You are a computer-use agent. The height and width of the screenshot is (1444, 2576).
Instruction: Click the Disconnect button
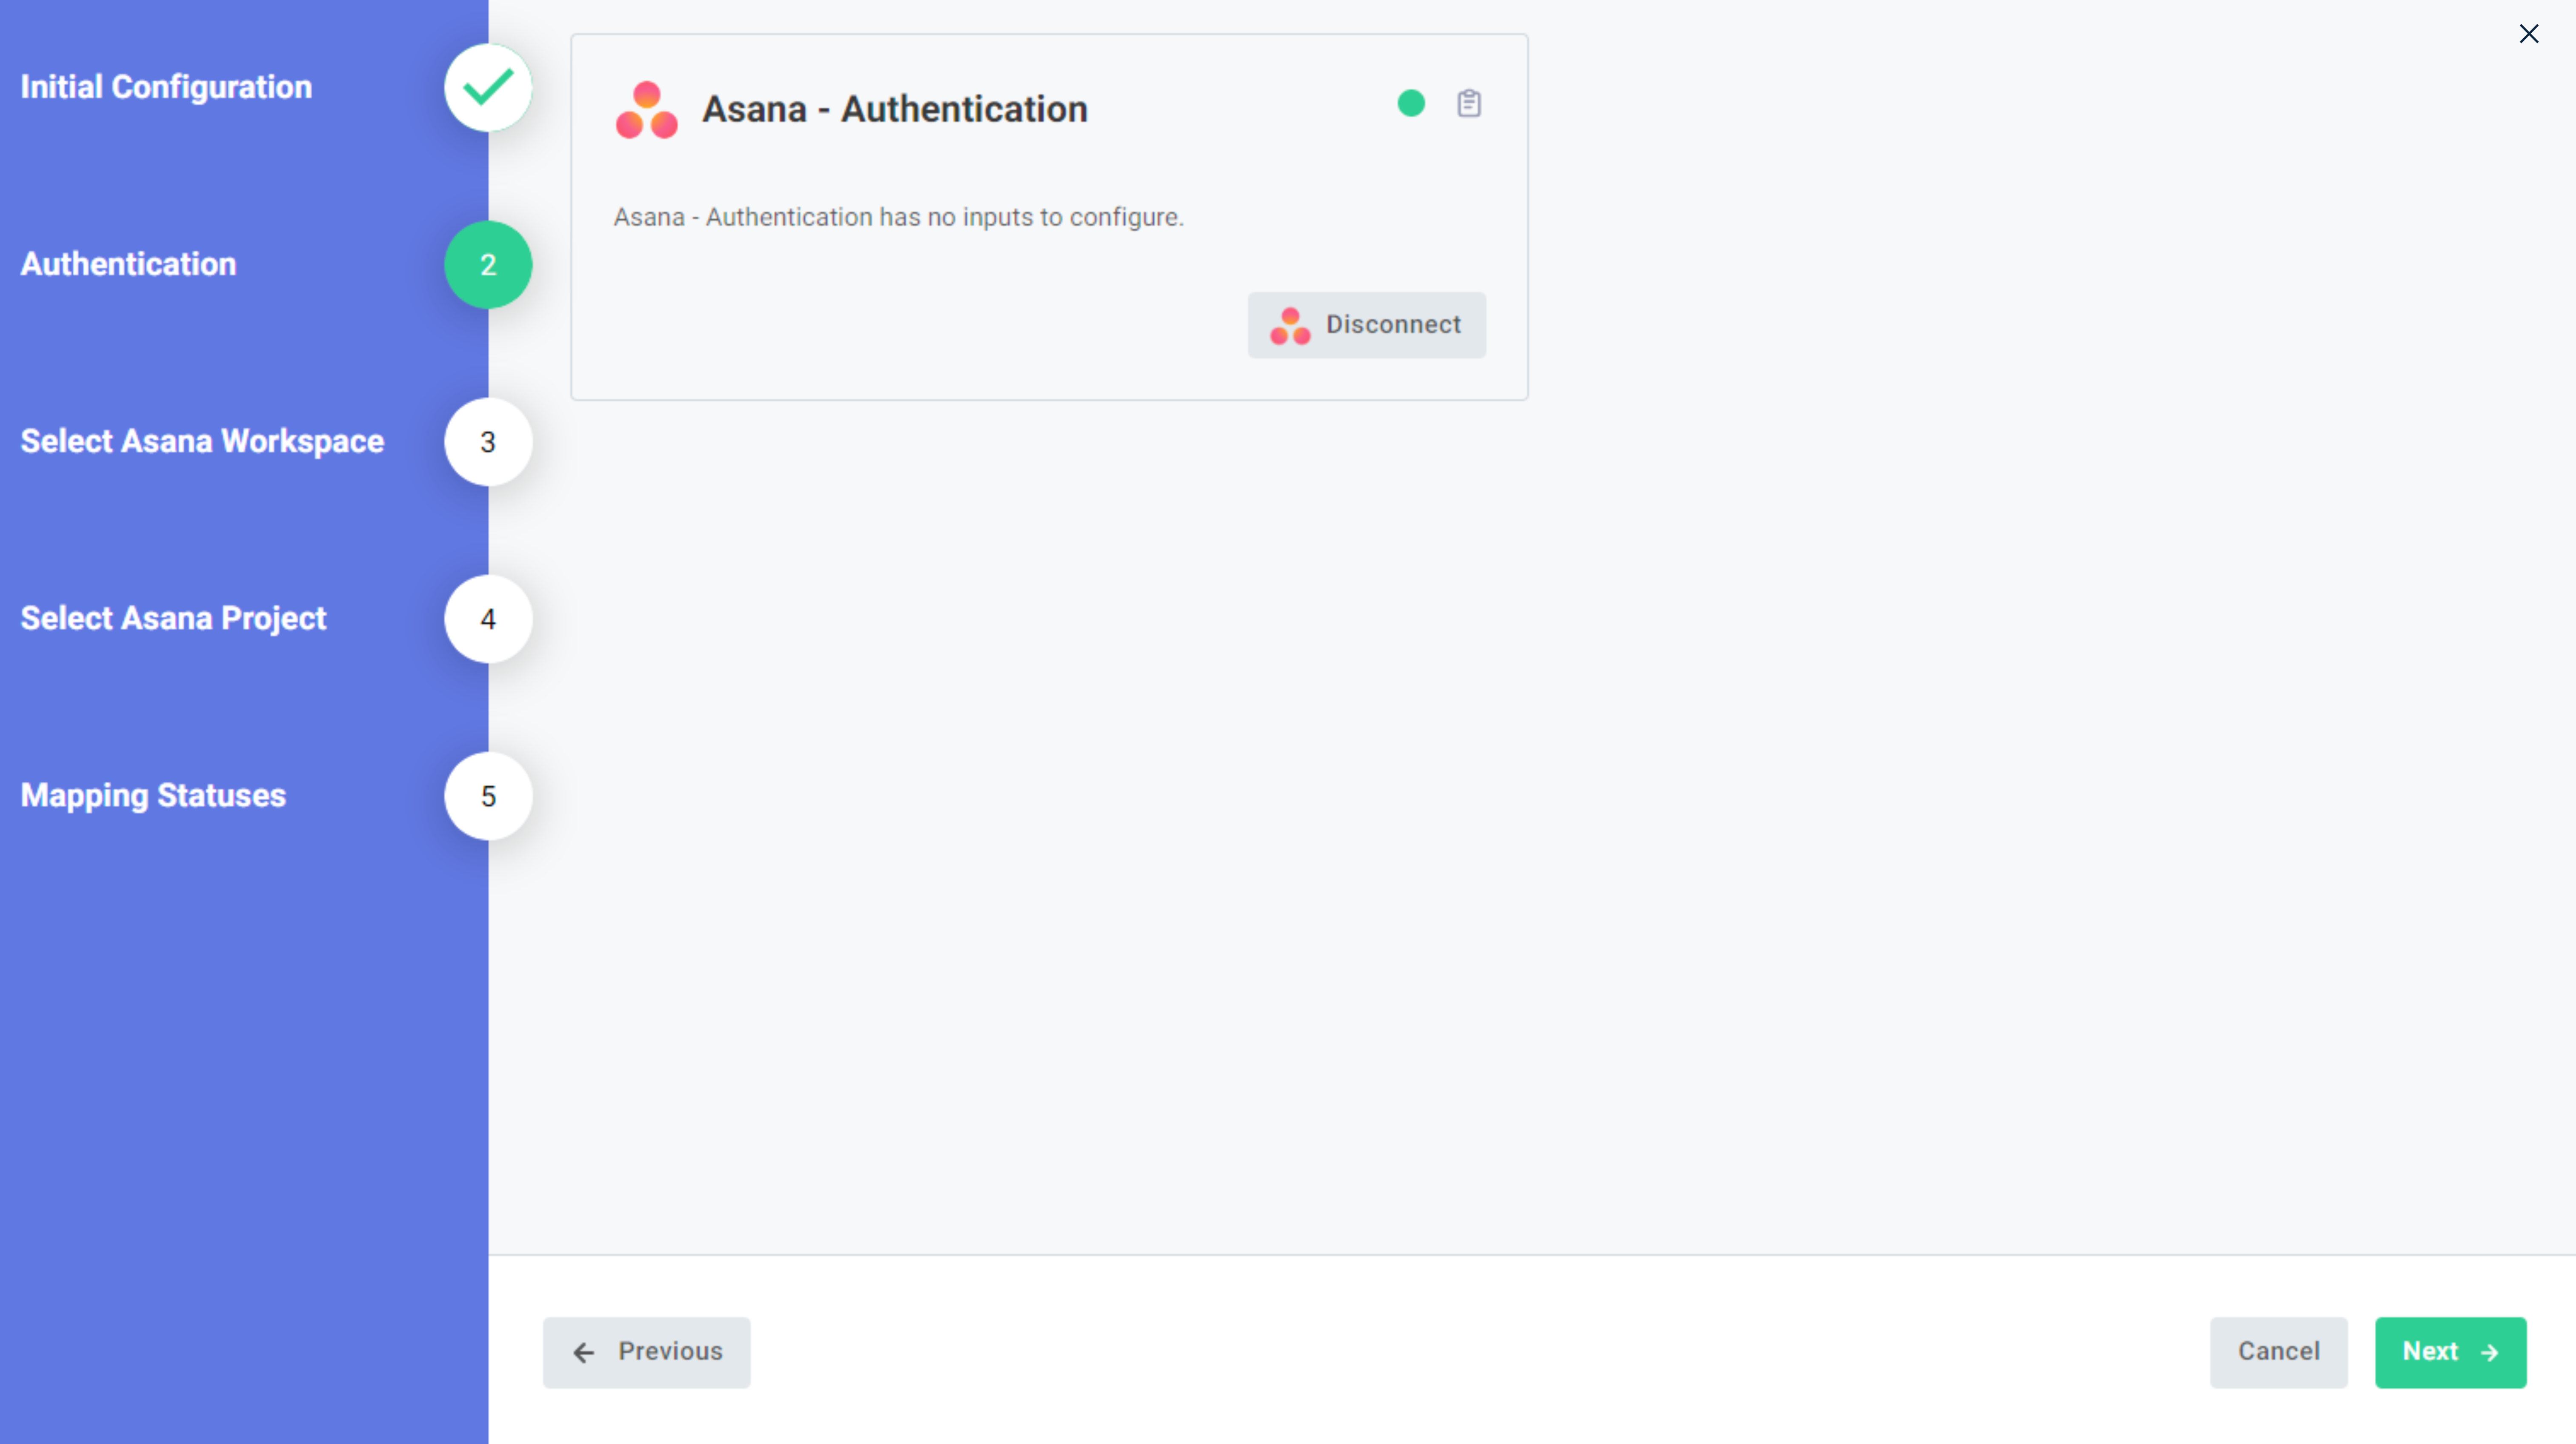1366,324
